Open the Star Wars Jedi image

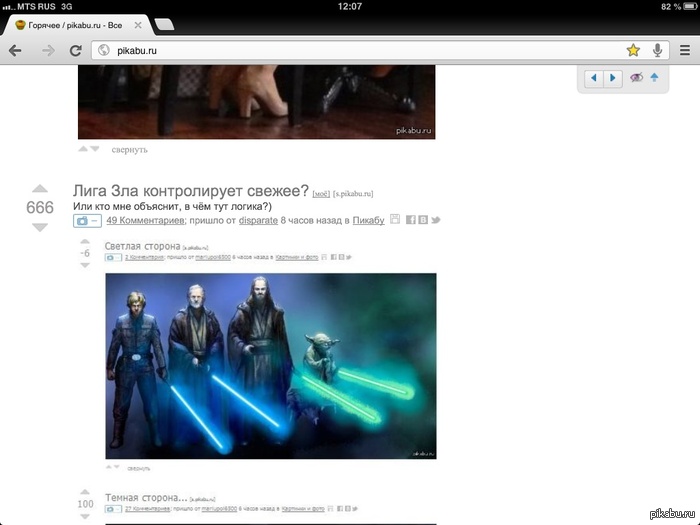270,365
